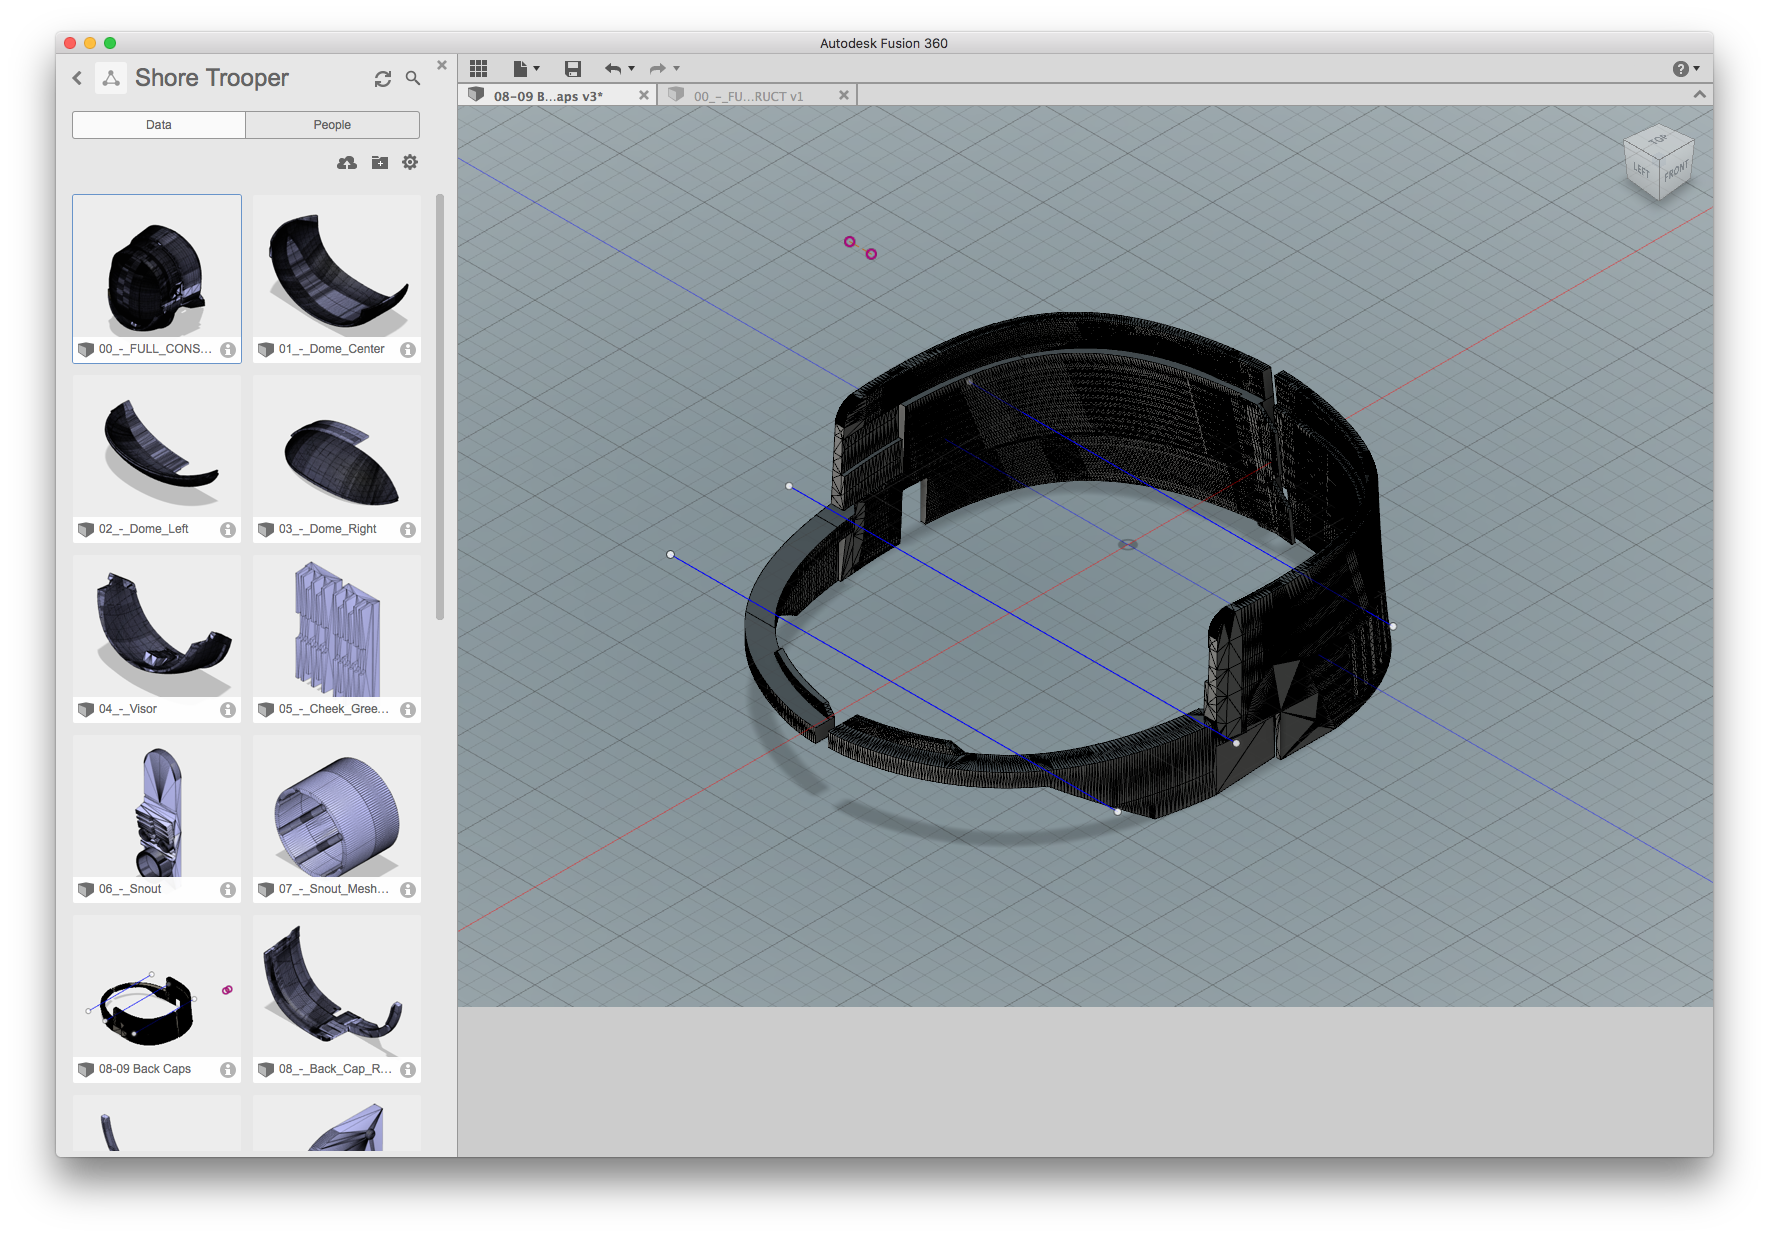The width and height of the screenshot is (1769, 1237).
Task: Click the ViewCube LEFT face
Action: click(x=1642, y=169)
